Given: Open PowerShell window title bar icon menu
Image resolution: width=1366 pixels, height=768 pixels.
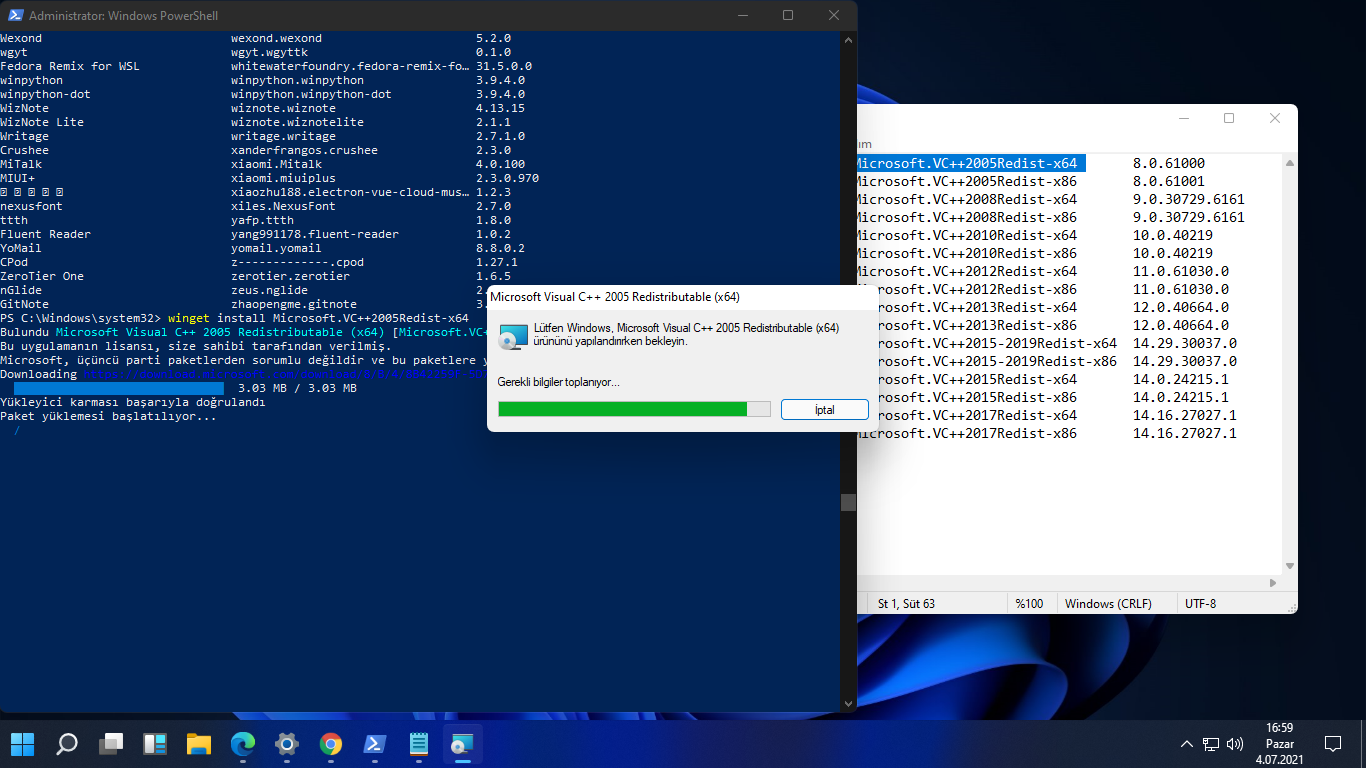Looking at the screenshot, I should pyautogui.click(x=16, y=16).
